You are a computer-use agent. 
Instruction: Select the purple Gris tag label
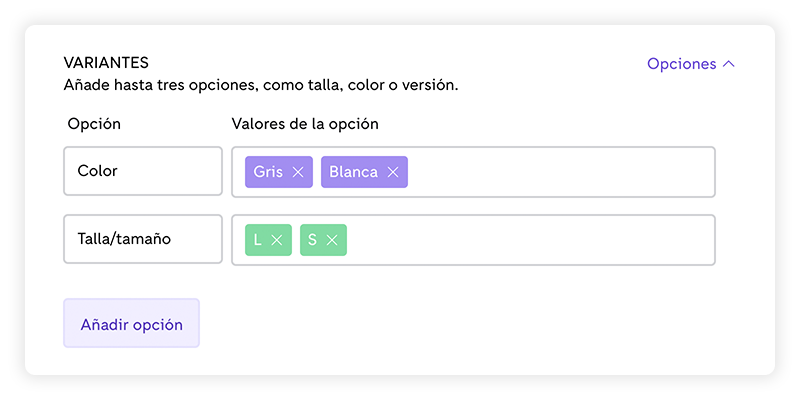click(268, 172)
